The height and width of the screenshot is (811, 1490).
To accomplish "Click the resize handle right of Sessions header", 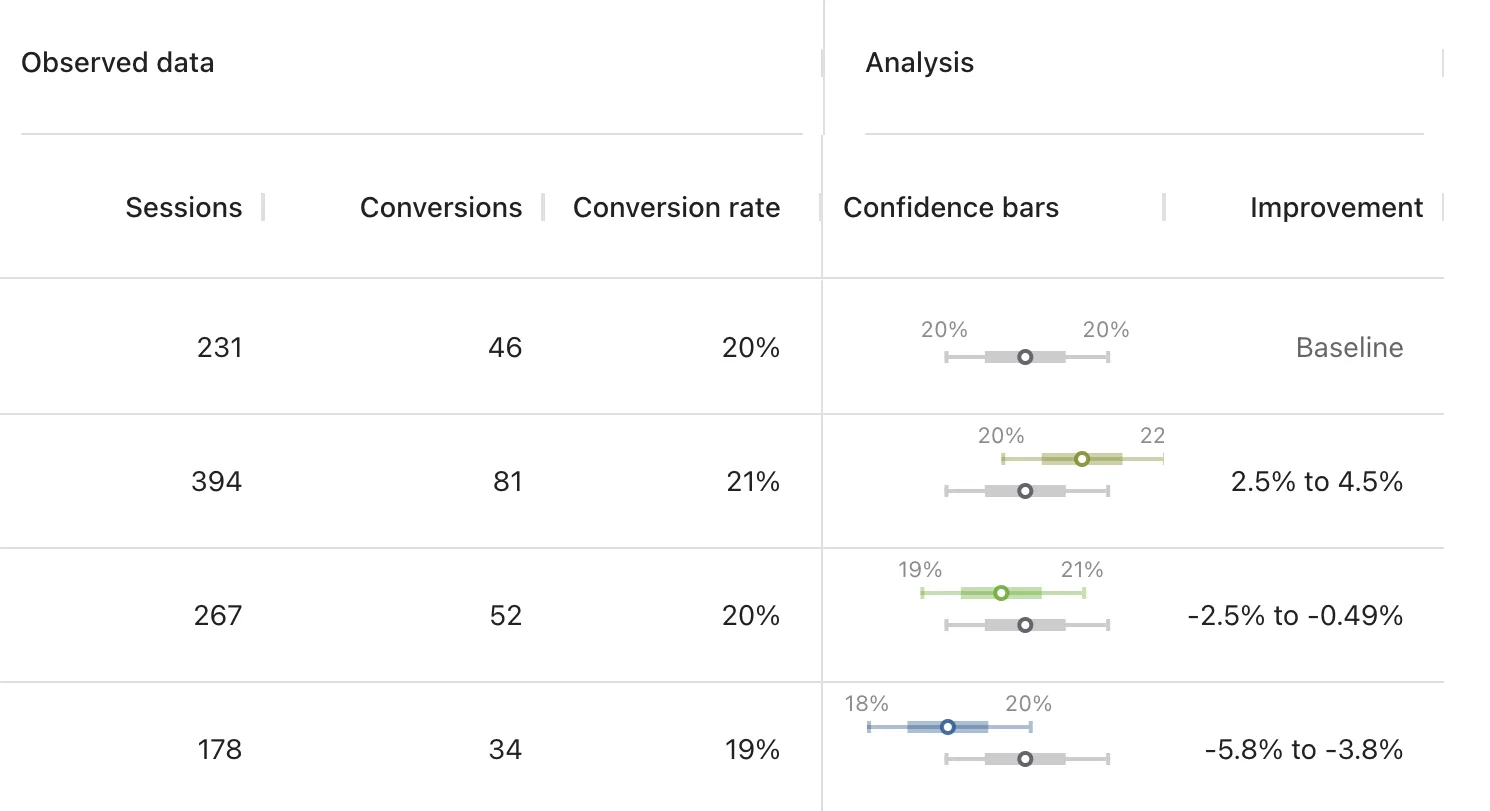I will 263,207.
